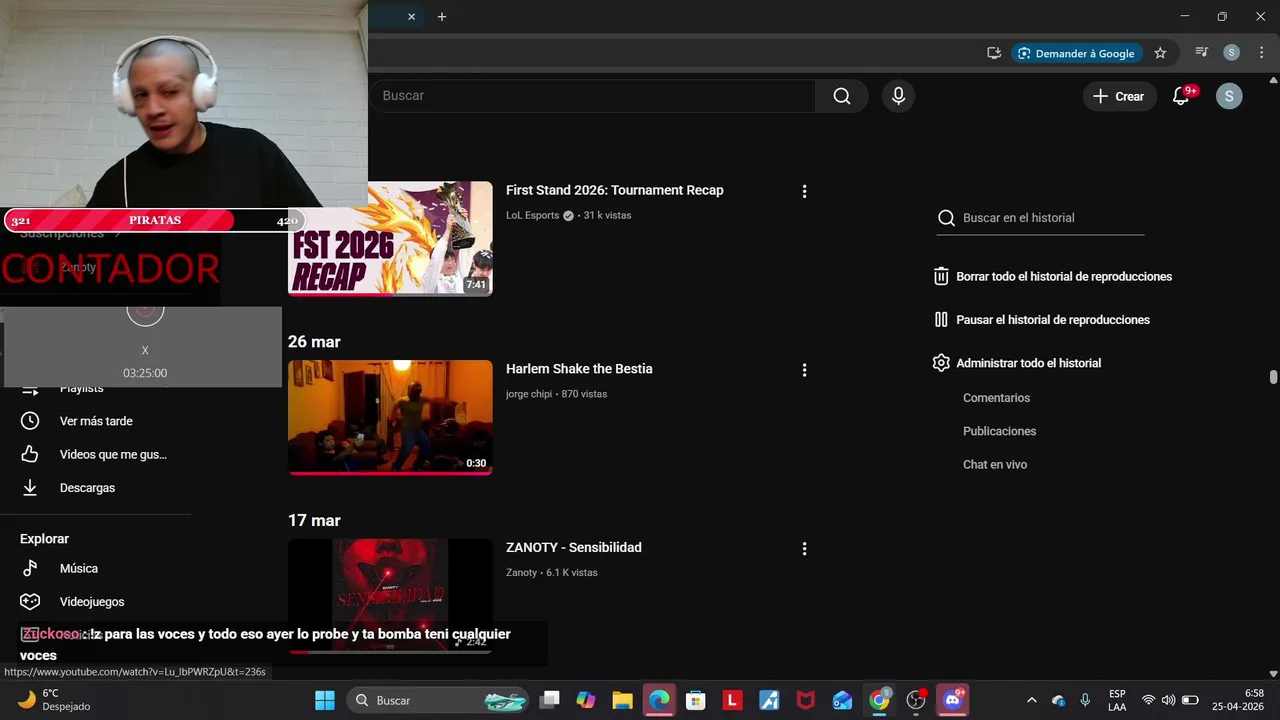Click the taskbar volume speaker icon
The width and height of the screenshot is (1280, 720).
[x=1168, y=700]
